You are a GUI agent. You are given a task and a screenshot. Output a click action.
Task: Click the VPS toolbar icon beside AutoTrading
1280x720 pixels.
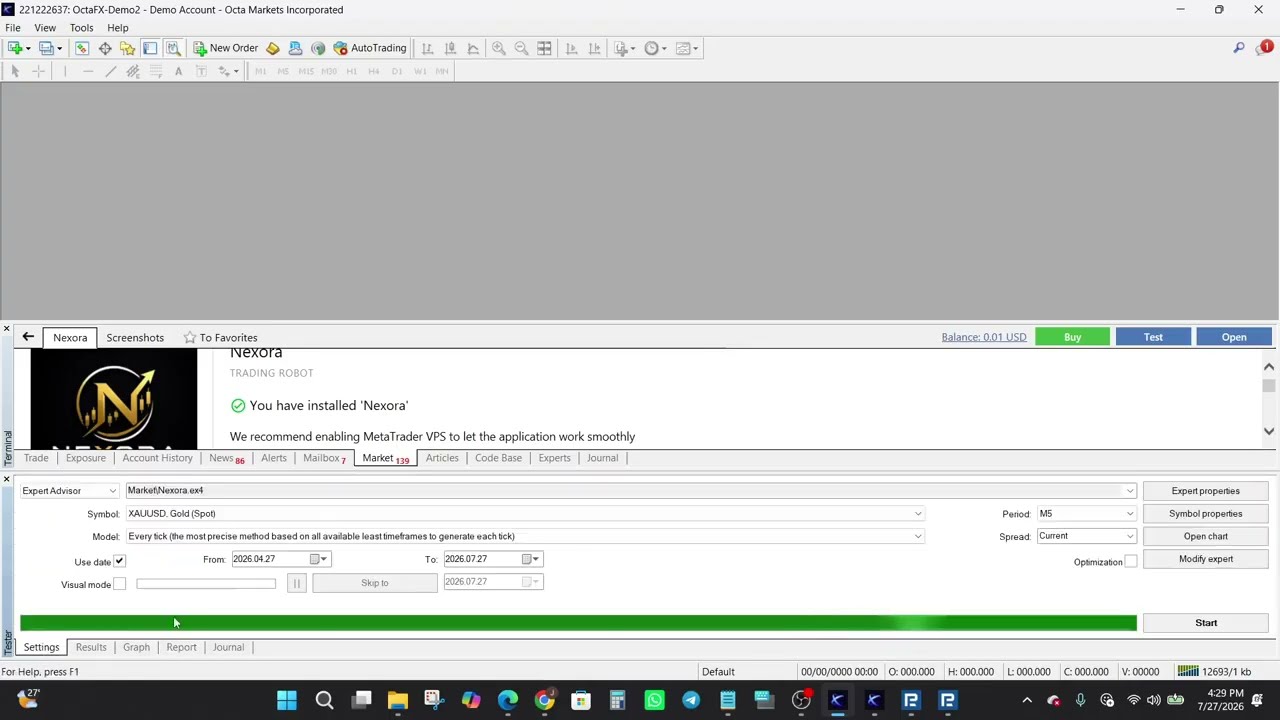[x=318, y=48]
